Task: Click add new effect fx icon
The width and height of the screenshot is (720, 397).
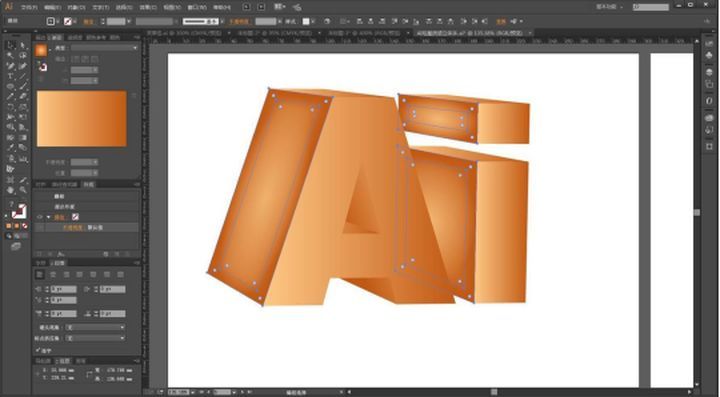Action: 61,254
